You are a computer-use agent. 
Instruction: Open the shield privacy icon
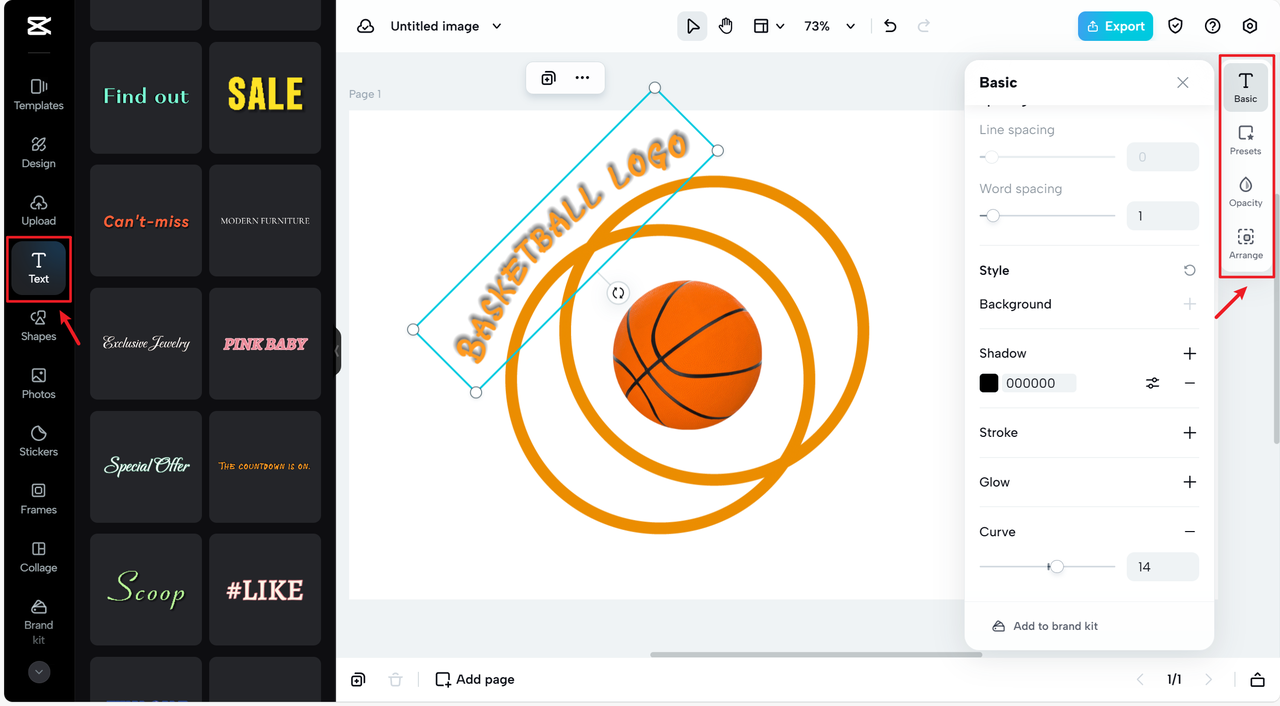click(x=1176, y=26)
